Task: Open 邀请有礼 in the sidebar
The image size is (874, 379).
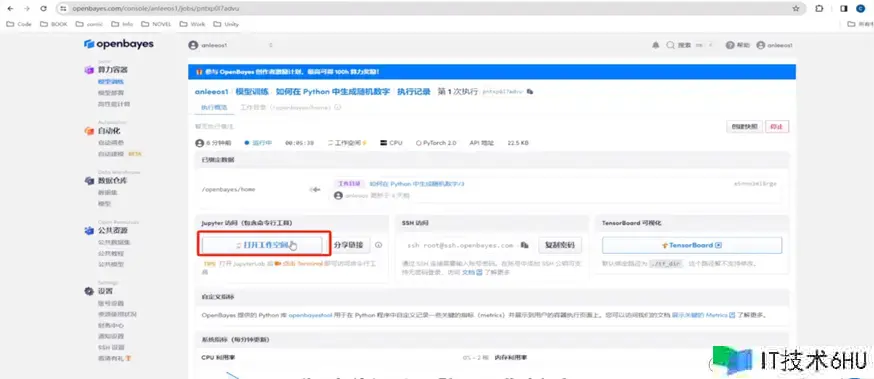Action: [x=114, y=358]
